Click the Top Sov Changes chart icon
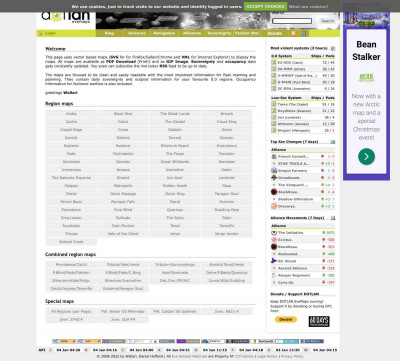The image size is (400, 361). coord(333,142)
